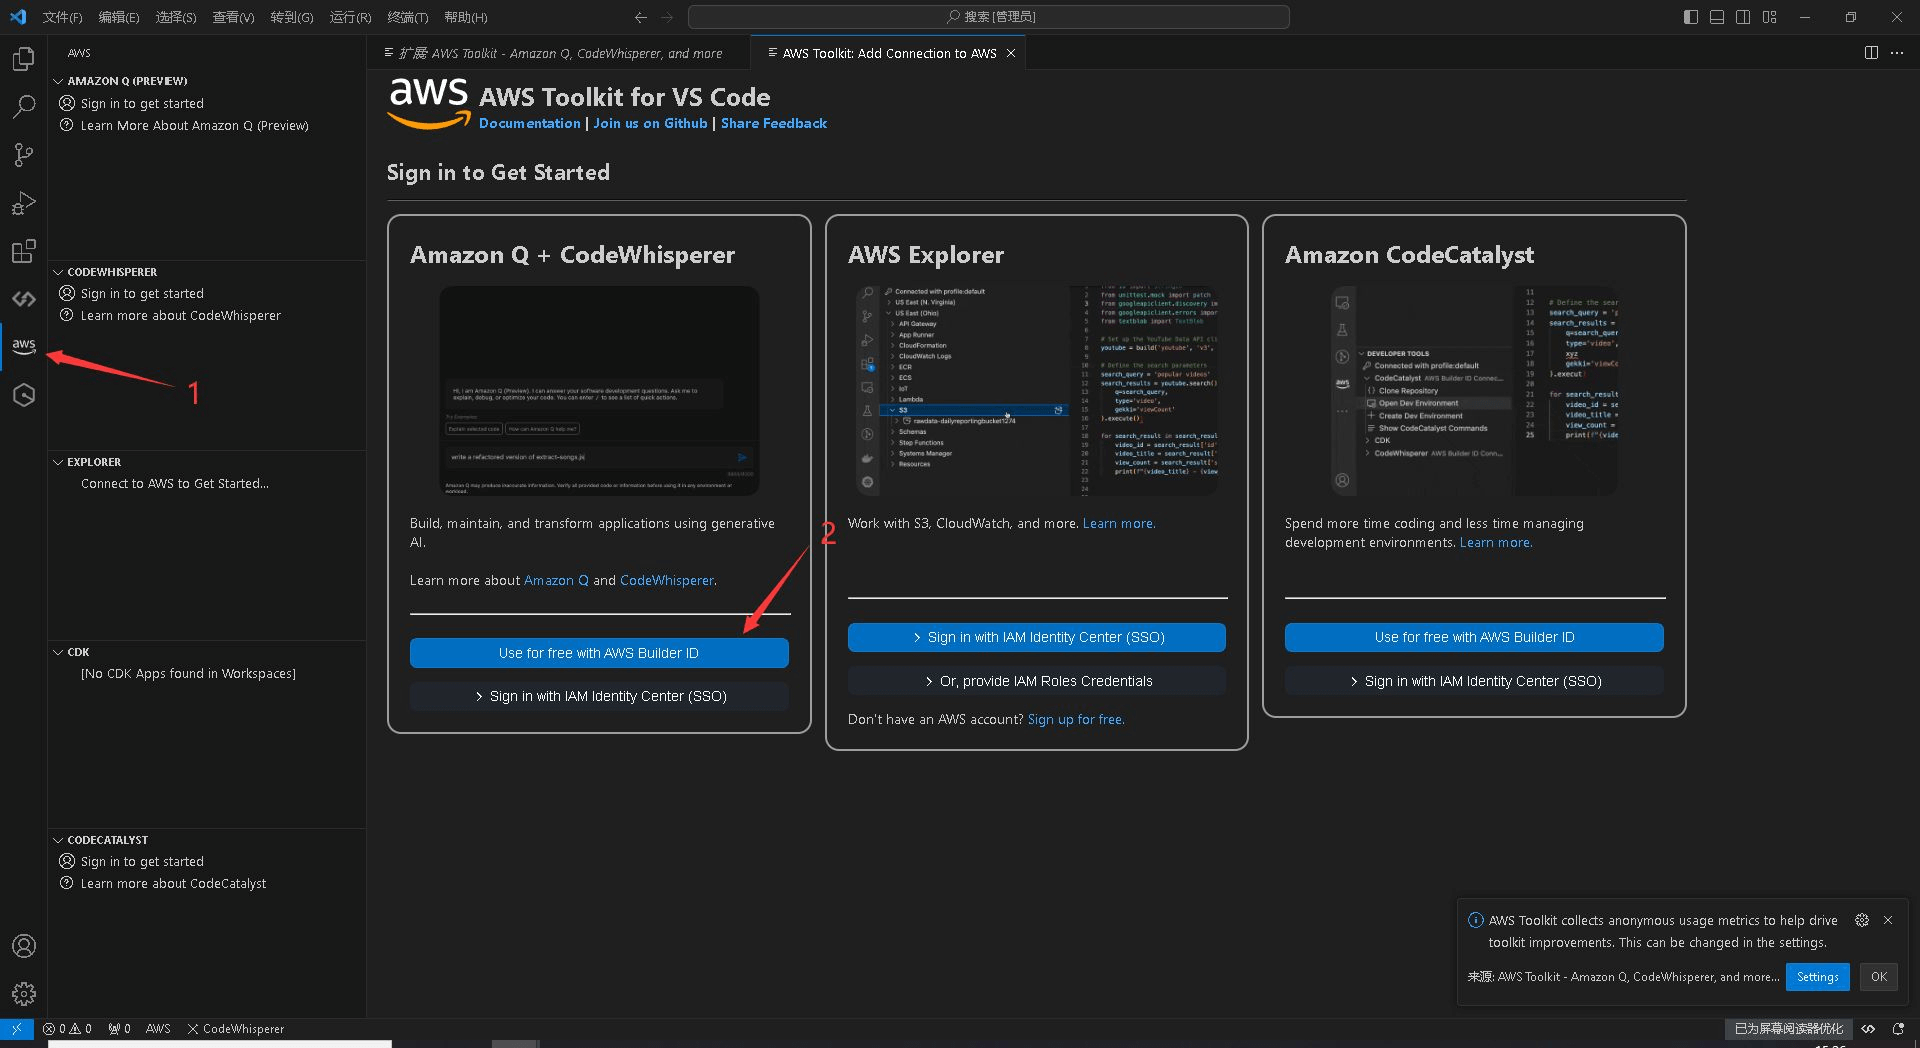Dismiss the AWS Toolkit notification
The image size is (1920, 1048).
click(1888, 920)
